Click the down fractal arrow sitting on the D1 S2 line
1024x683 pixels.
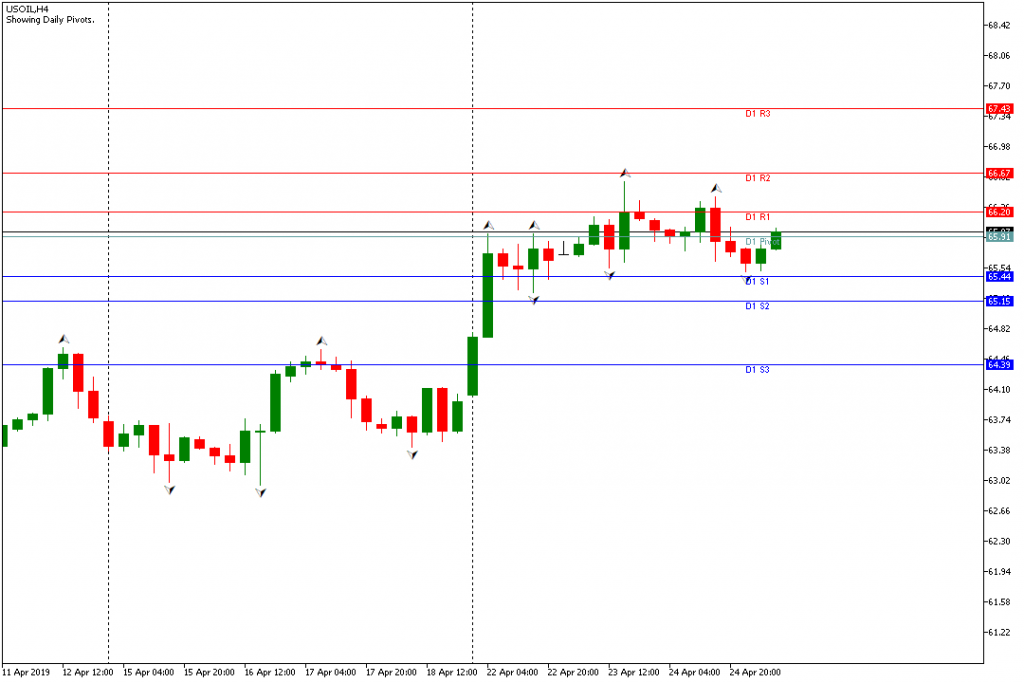pyautogui.click(x=534, y=300)
